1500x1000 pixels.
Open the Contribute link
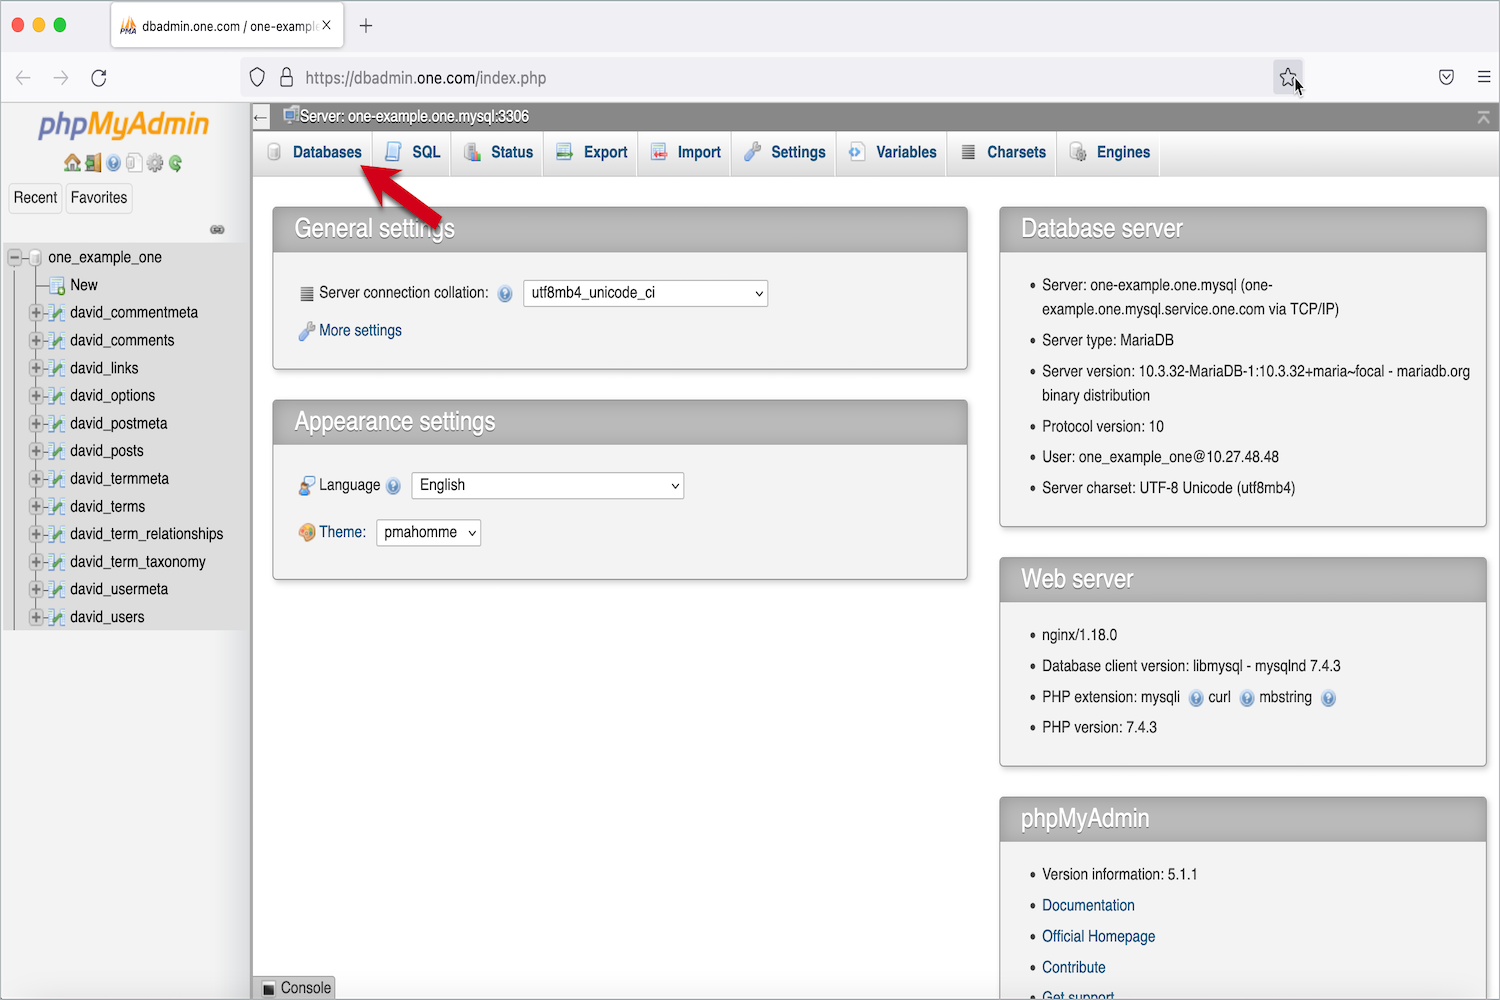pyautogui.click(x=1073, y=968)
